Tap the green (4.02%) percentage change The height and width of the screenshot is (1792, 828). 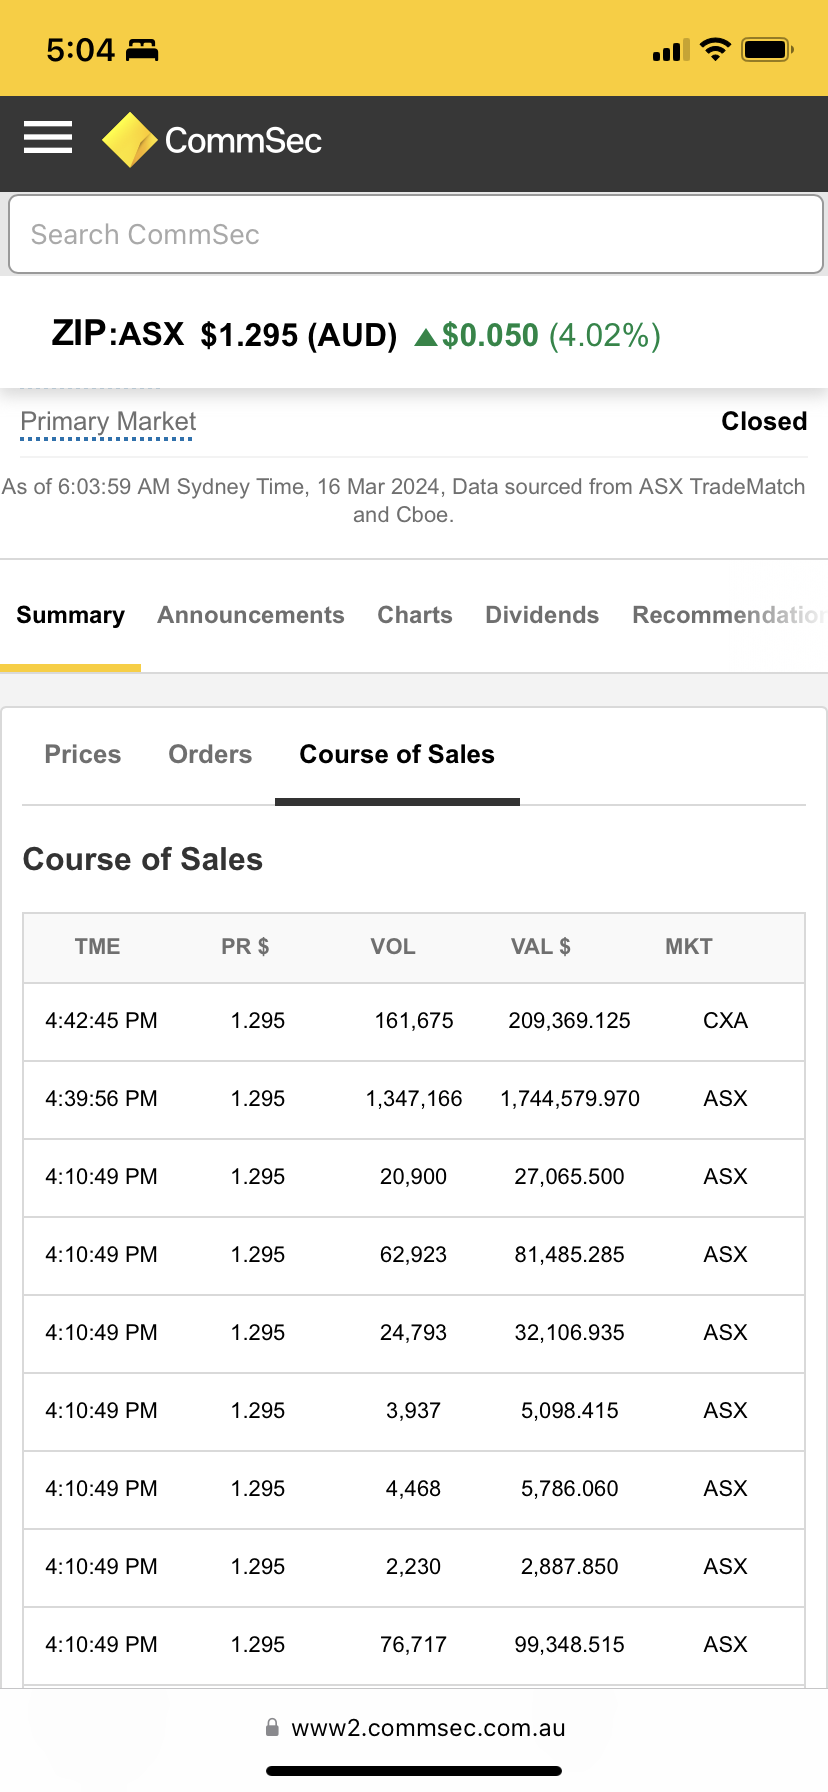pos(605,335)
